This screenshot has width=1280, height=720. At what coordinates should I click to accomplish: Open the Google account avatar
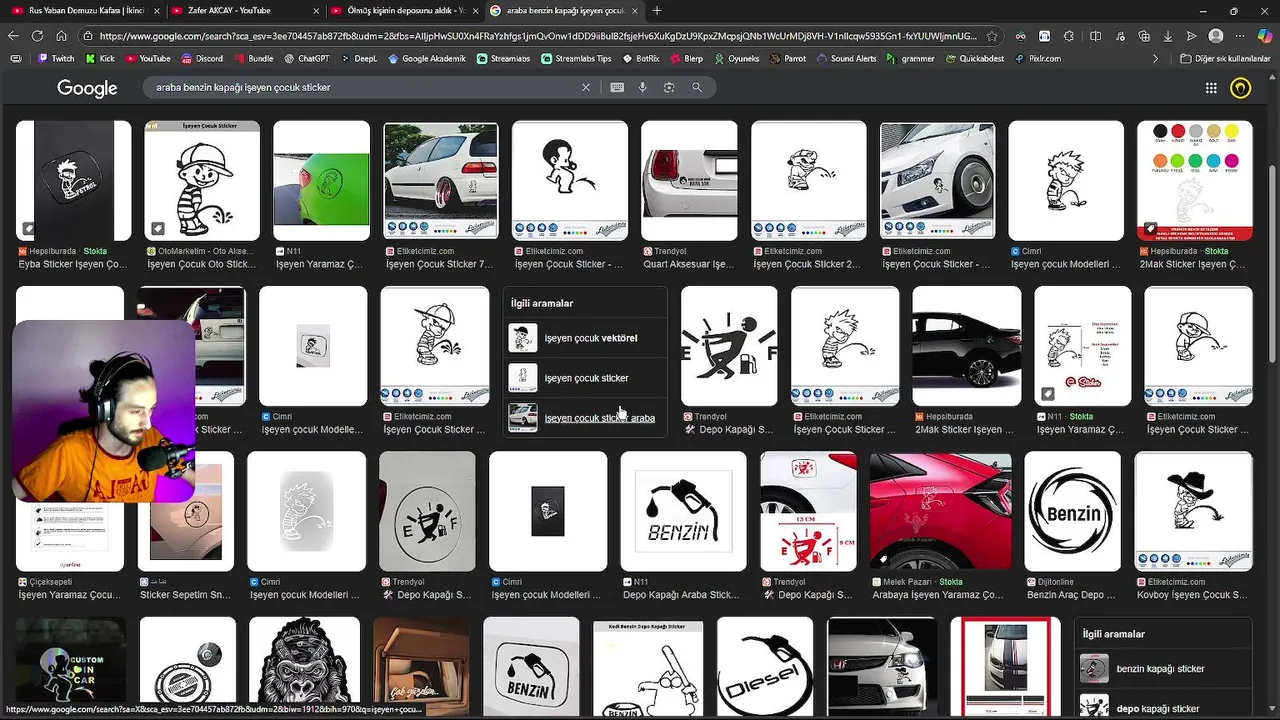1241,88
